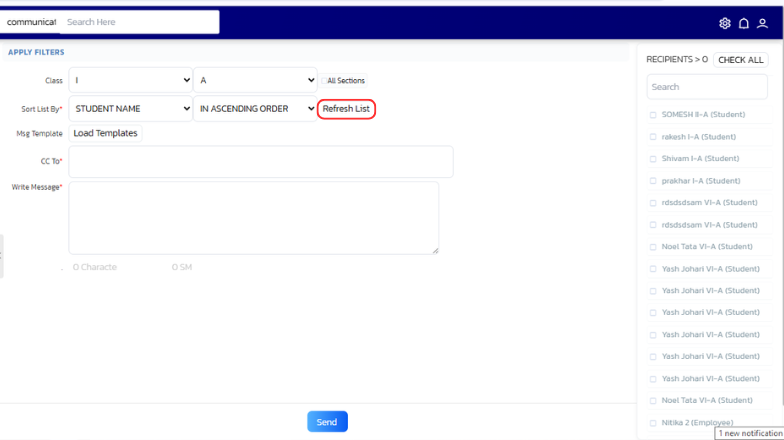Image resolution: width=784 pixels, height=440 pixels.
Task: Check the SOMESH II-A student recipient
Action: pos(653,115)
